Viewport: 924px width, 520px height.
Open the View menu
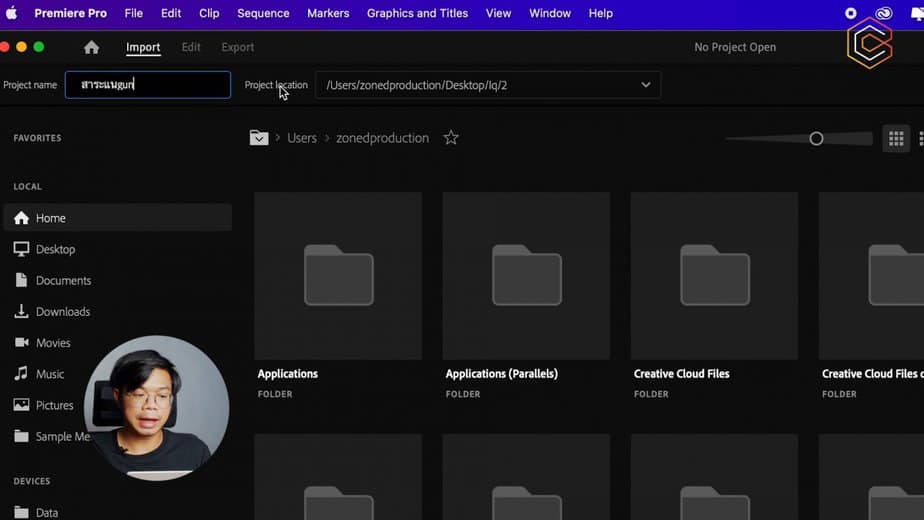tap(499, 13)
